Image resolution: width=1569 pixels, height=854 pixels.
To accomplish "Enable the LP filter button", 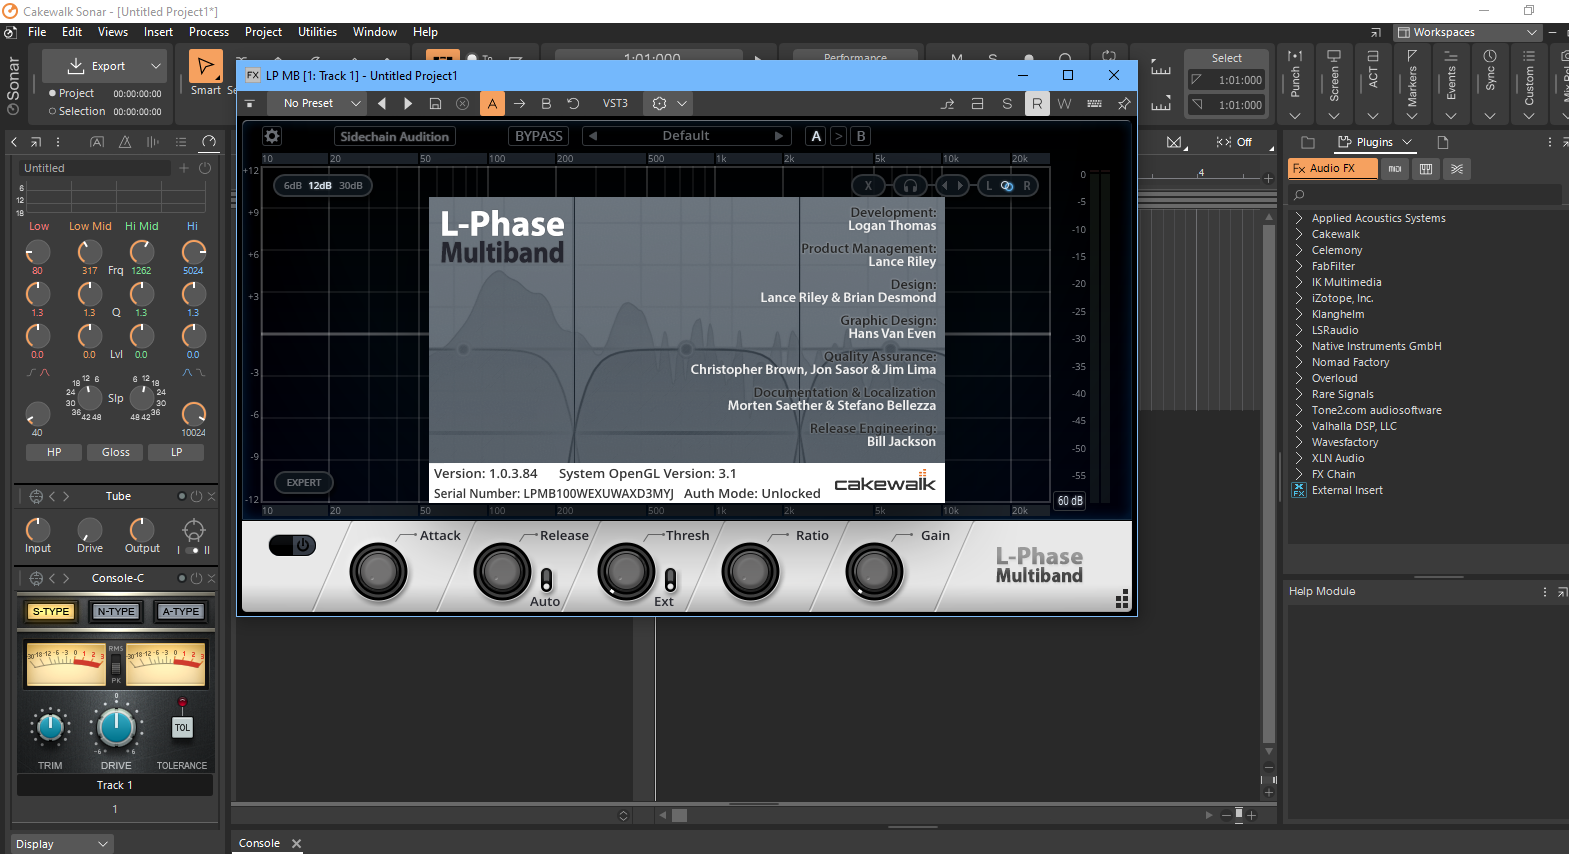I will click(177, 452).
